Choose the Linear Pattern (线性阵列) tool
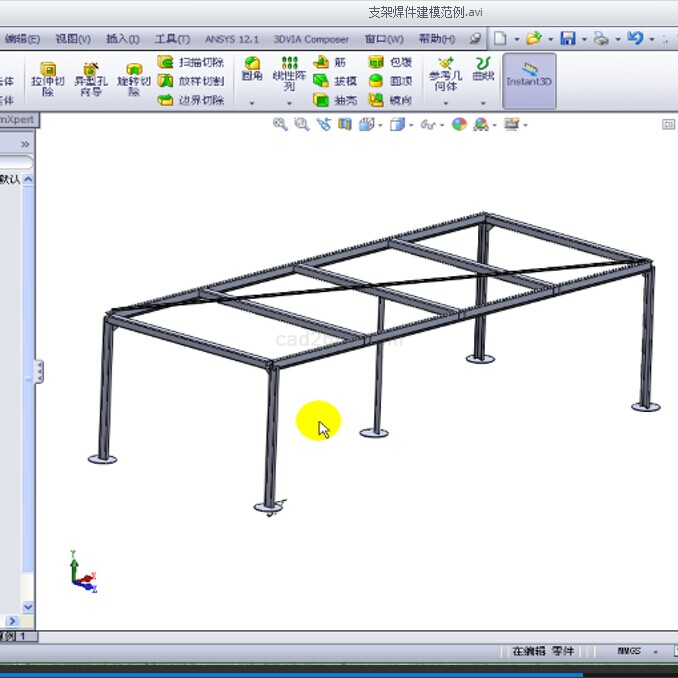Screen dimensions: 678x678 tap(289, 73)
